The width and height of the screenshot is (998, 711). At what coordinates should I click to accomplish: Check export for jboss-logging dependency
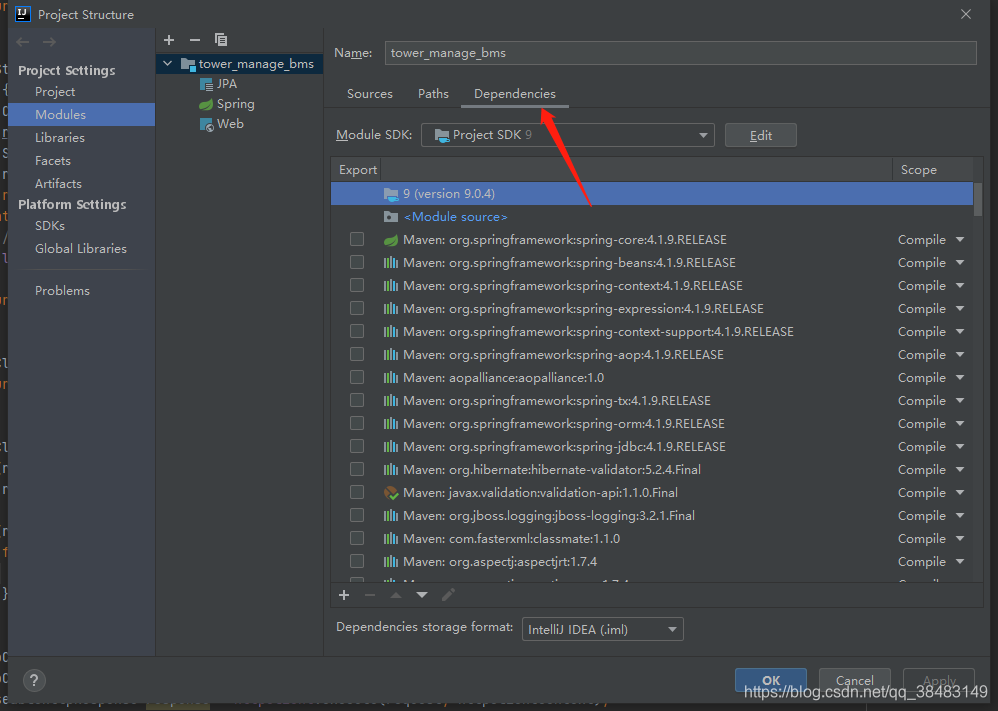357,515
